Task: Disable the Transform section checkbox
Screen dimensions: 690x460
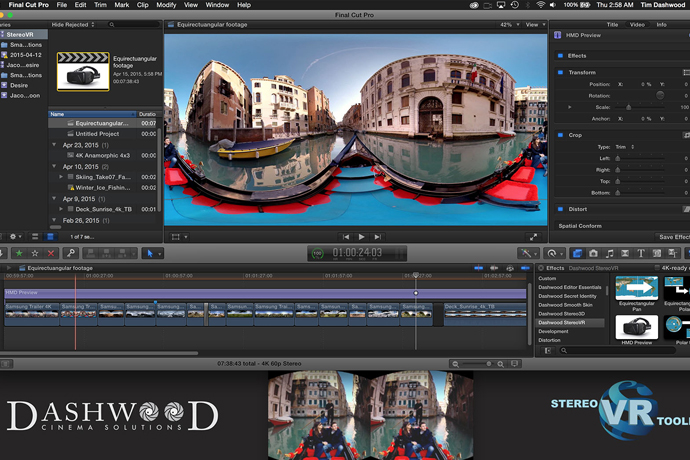Action: 560,72
